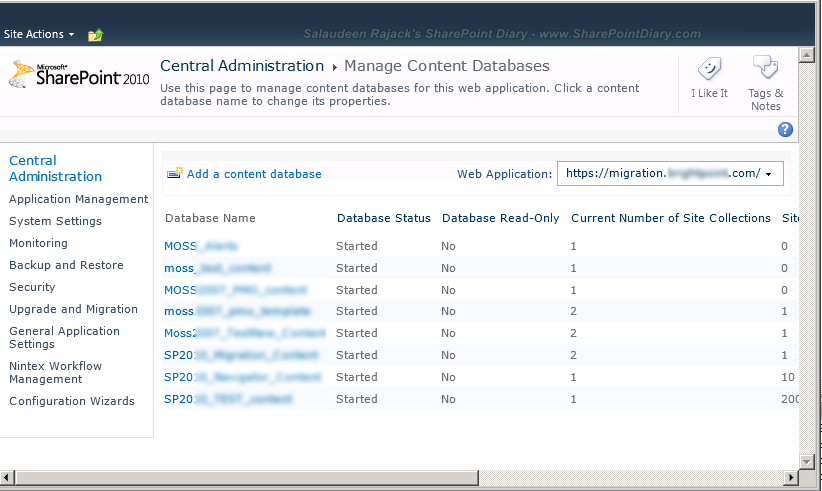This screenshot has height=491, width=822.
Task: Click the SharePoint 2010 logo
Action: (x=79, y=74)
